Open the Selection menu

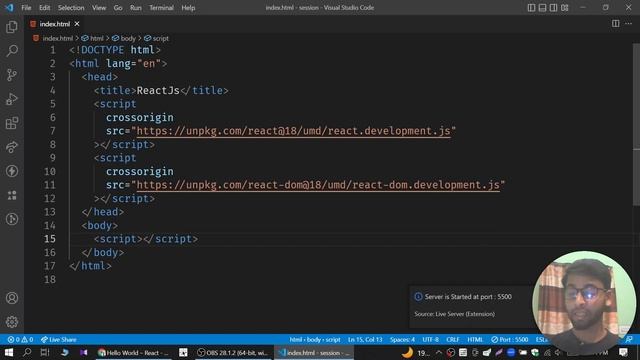point(71,8)
